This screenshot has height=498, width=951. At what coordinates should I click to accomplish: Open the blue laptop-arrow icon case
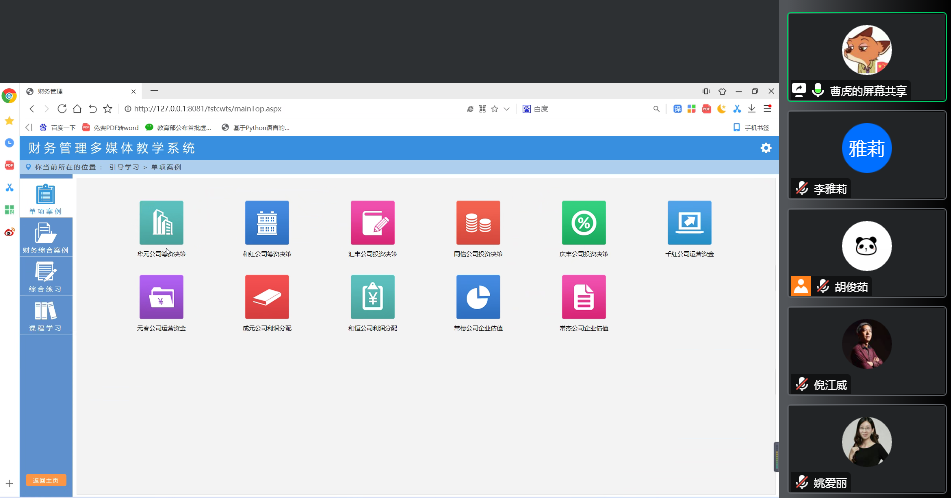tap(689, 223)
